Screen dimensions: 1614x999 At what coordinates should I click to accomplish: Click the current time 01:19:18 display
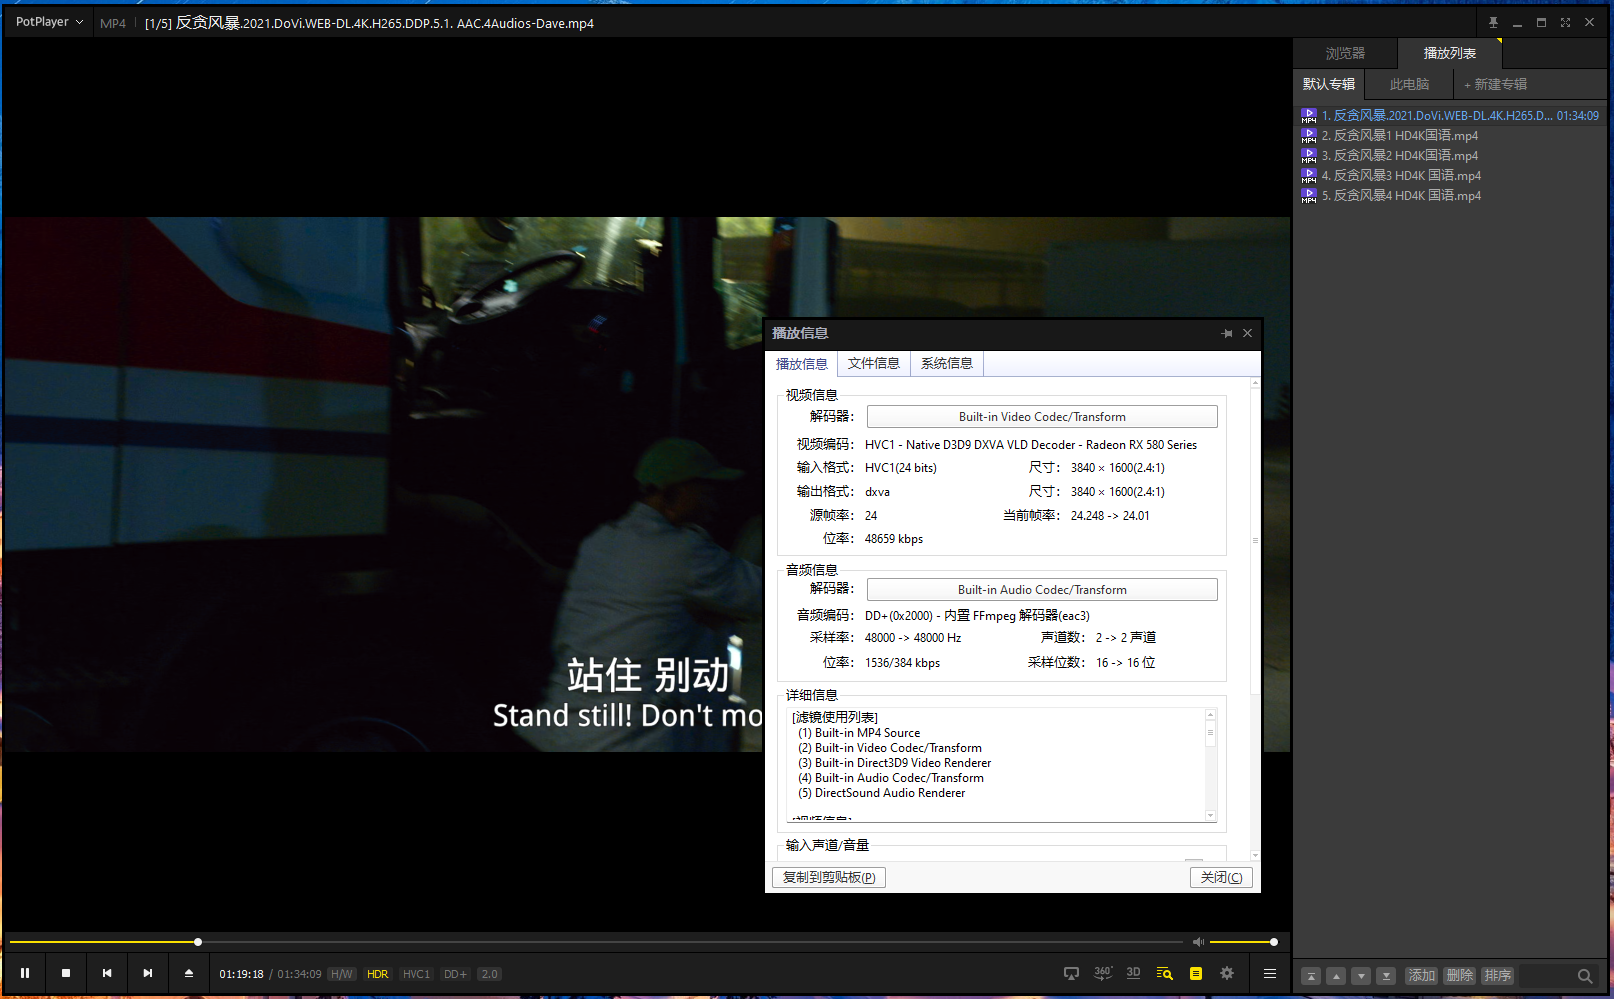(241, 974)
